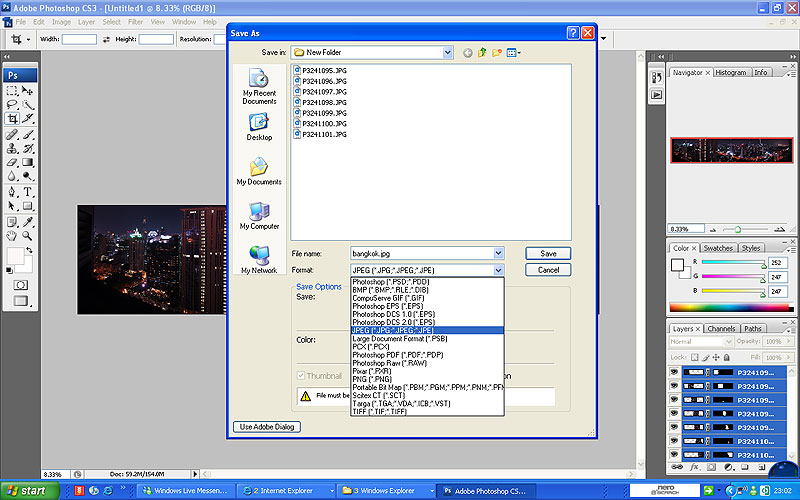Viewport: 800px width, 500px height.
Task: Open the History panel from the dock
Action: pyautogui.click(x=657, y=78)
